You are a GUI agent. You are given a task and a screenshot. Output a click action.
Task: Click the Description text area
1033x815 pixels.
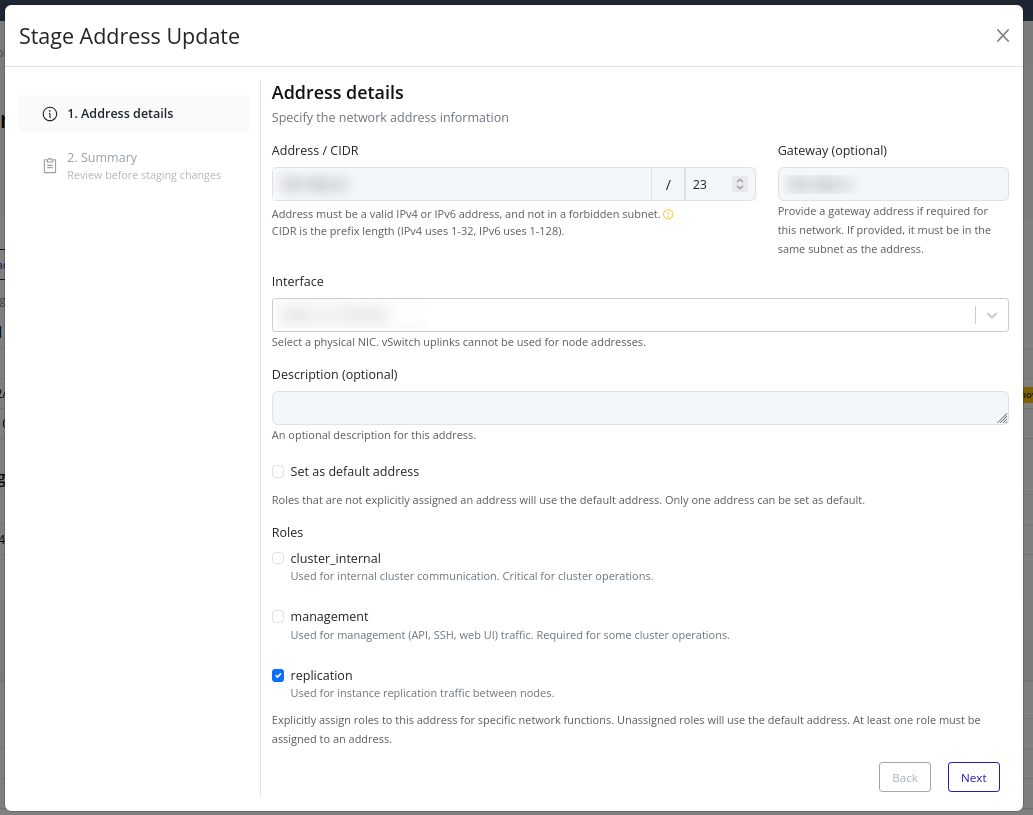(638, 407)
